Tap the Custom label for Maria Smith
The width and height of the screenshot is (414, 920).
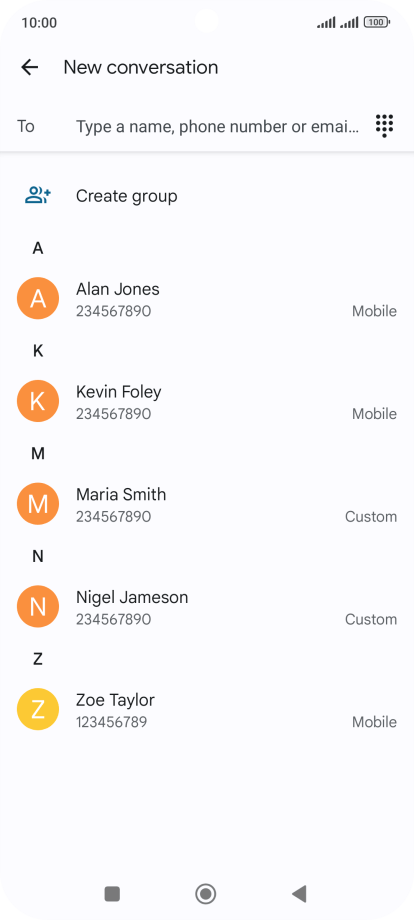(371, 517)
